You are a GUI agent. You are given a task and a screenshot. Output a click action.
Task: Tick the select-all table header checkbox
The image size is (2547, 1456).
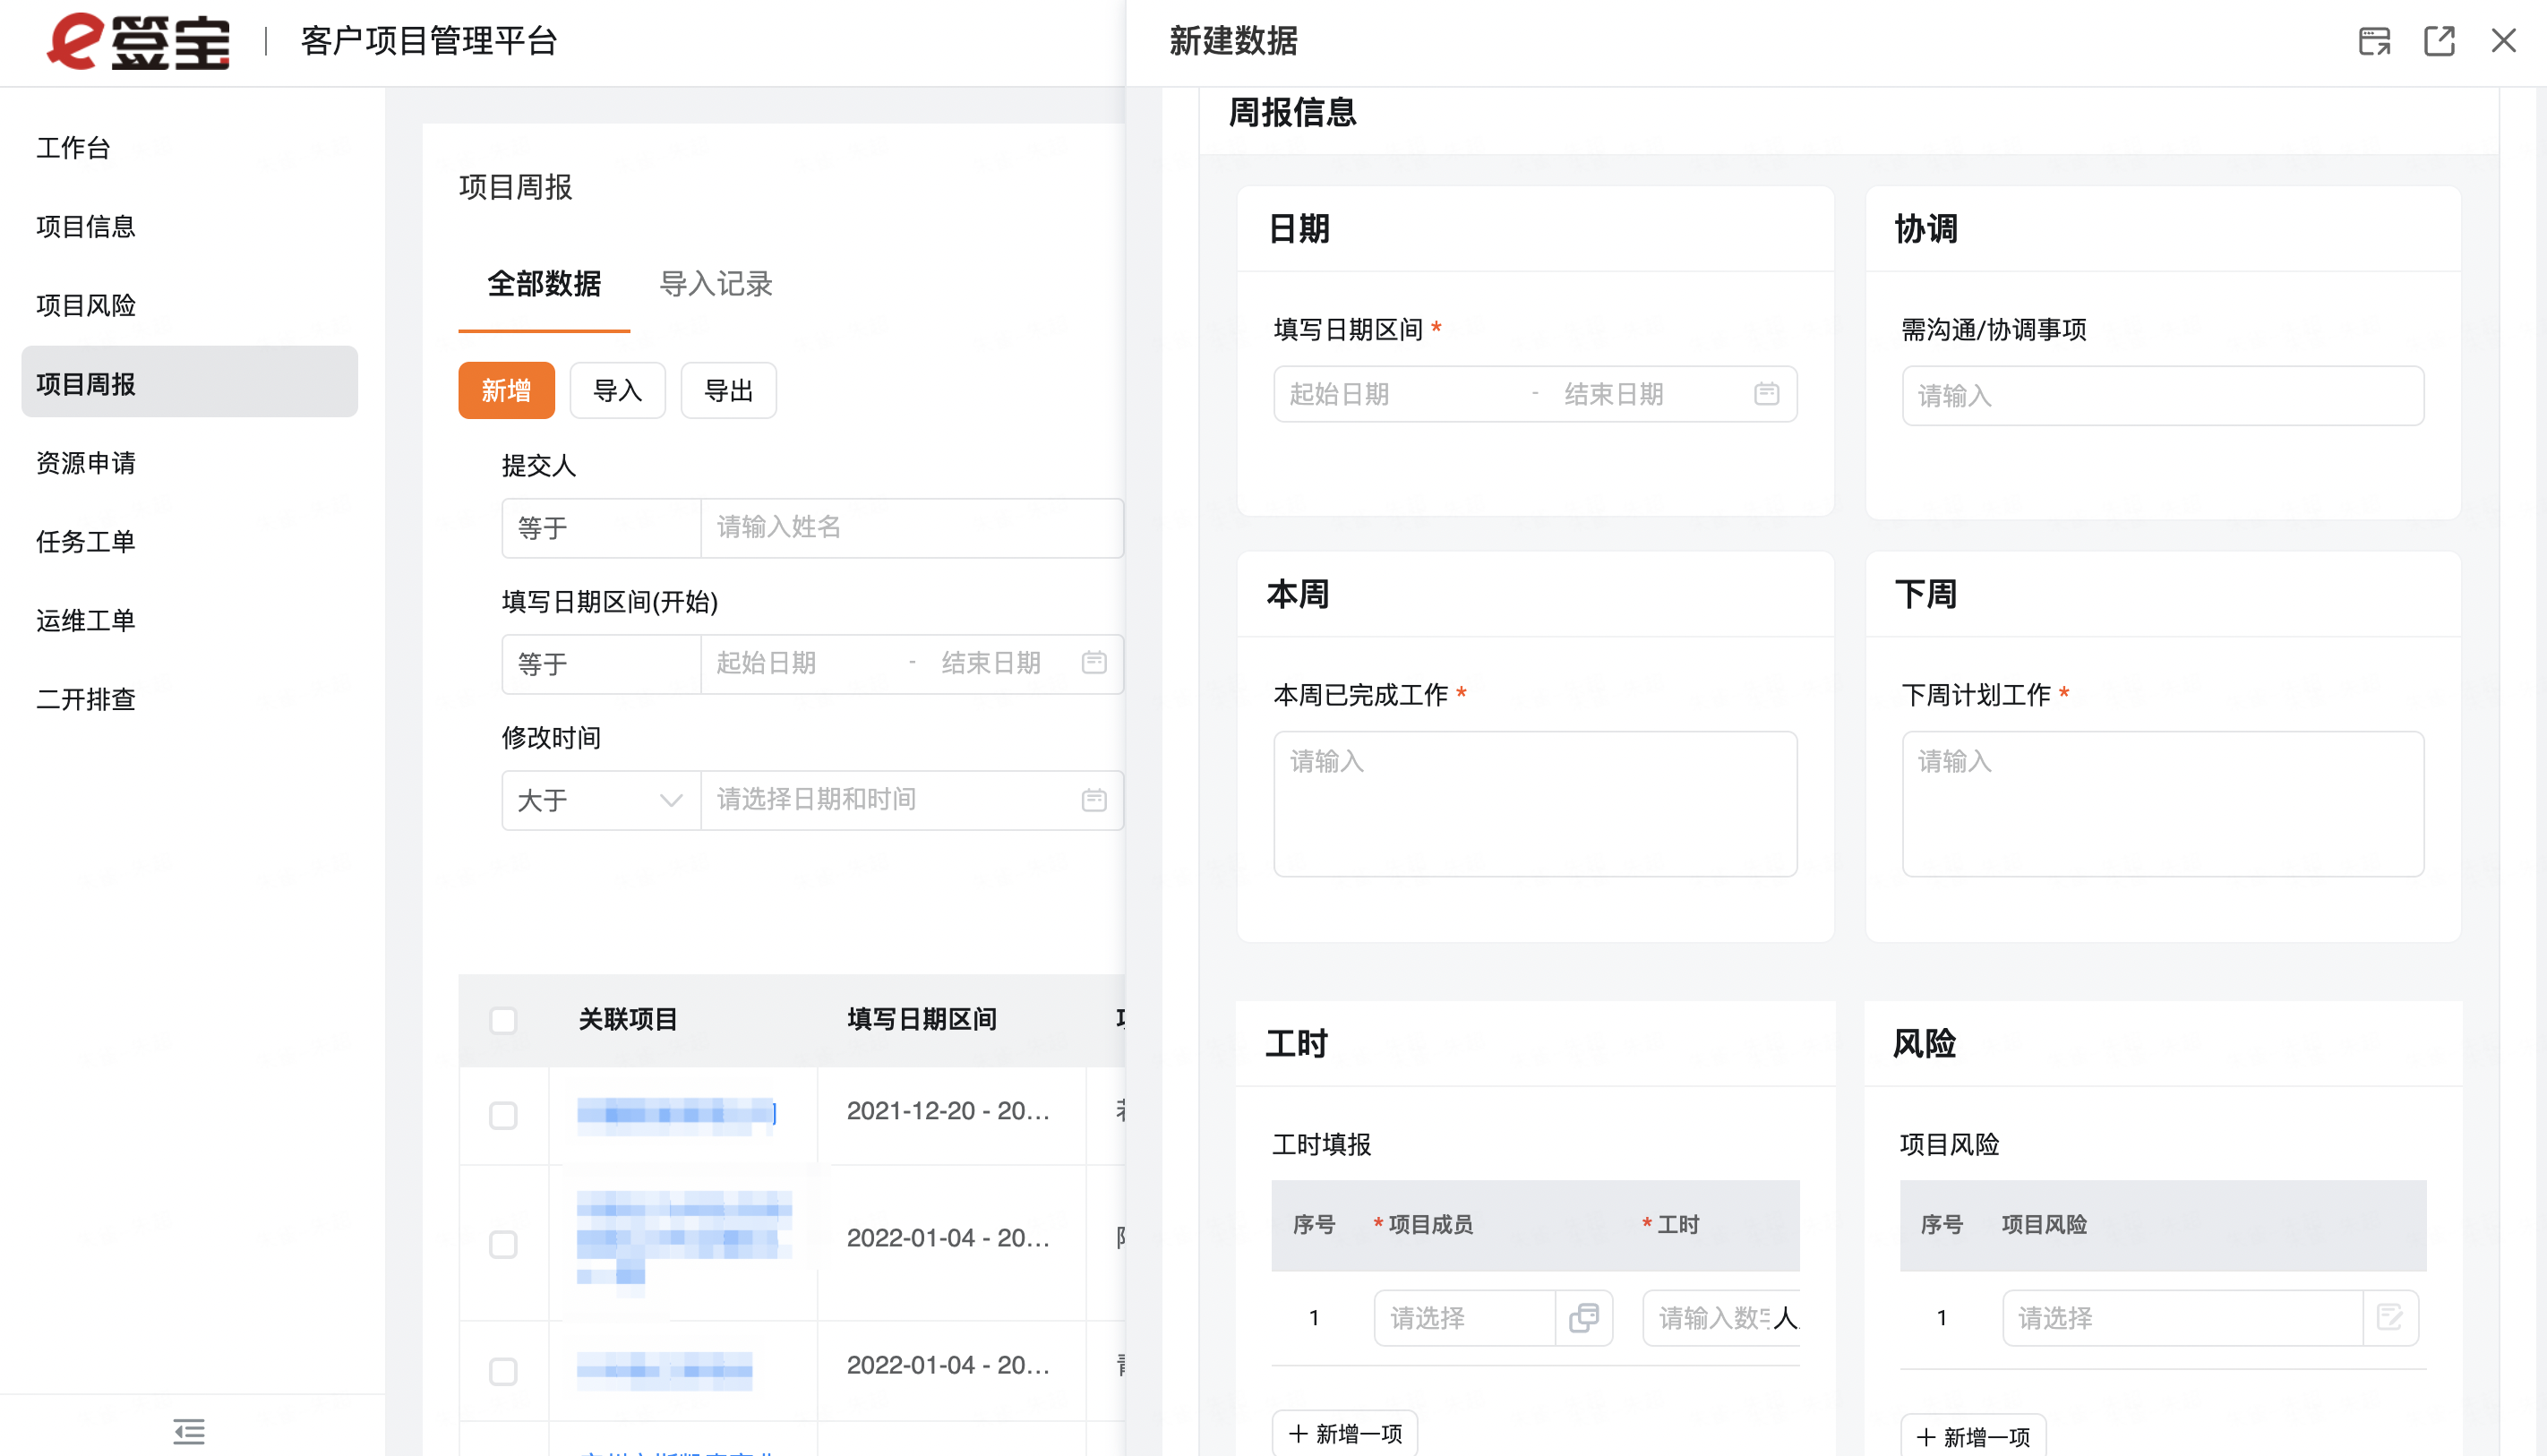click(503, 1020)
